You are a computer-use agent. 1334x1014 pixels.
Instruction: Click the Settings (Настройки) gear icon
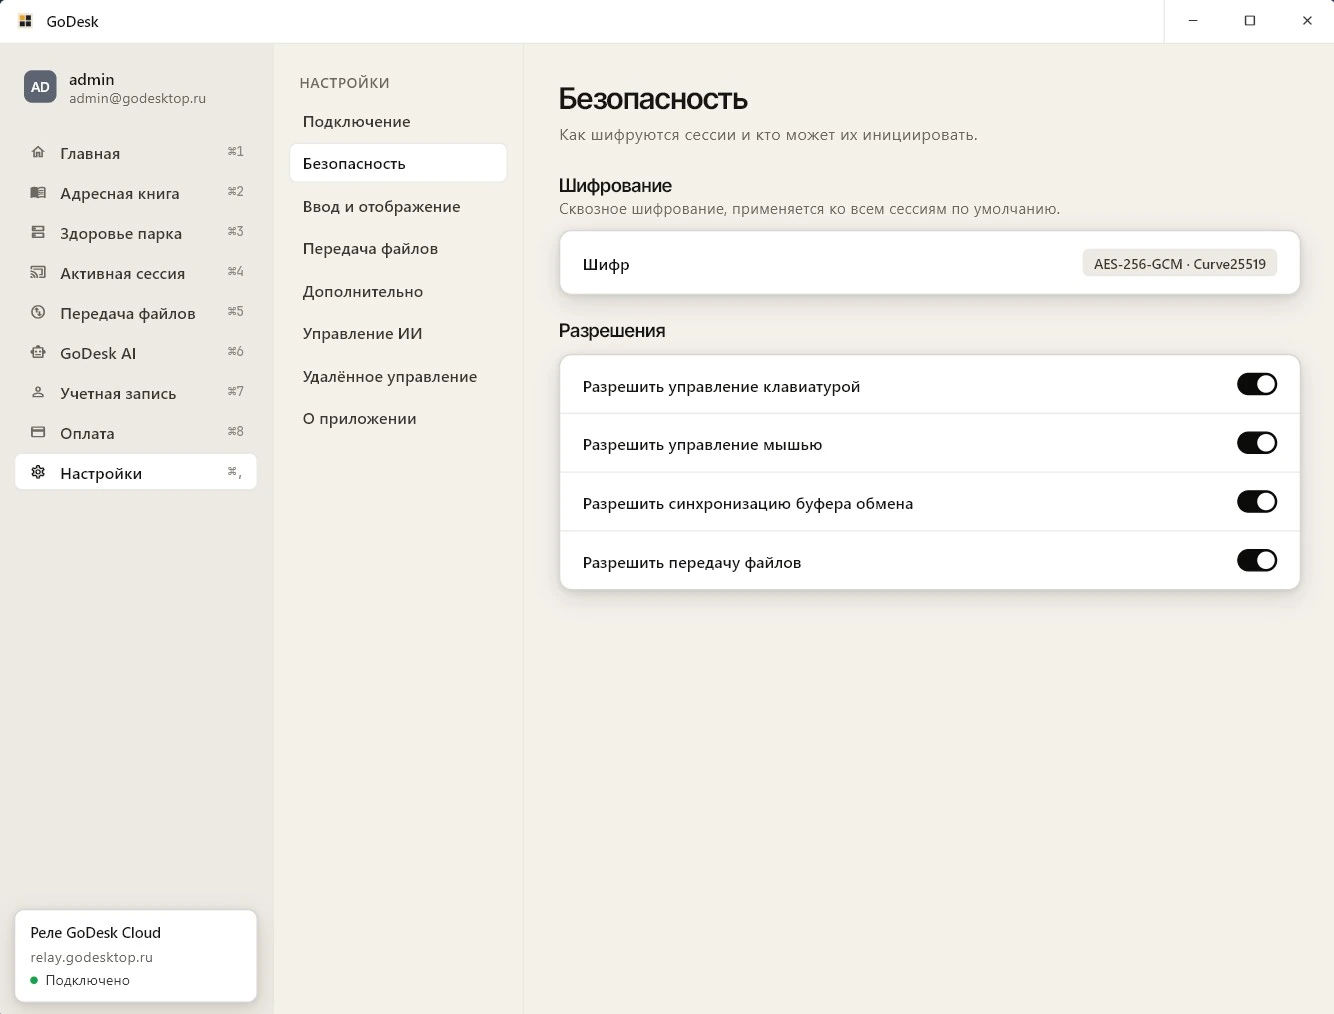pyautogui.click(x=38, y=472)
